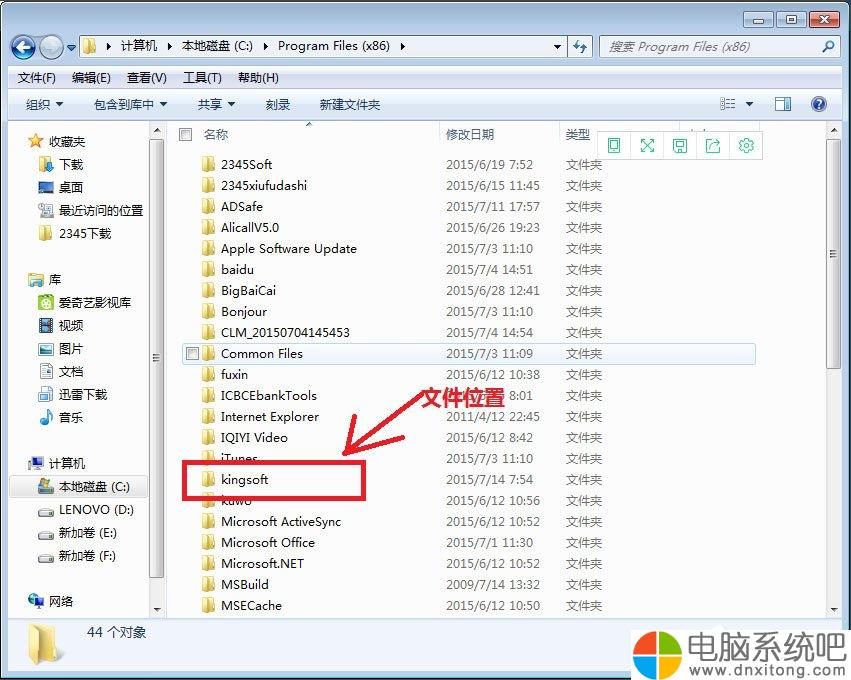Refresh the Program Files (x86) folder view
The image size is (851, 680).
pos(580,47)
